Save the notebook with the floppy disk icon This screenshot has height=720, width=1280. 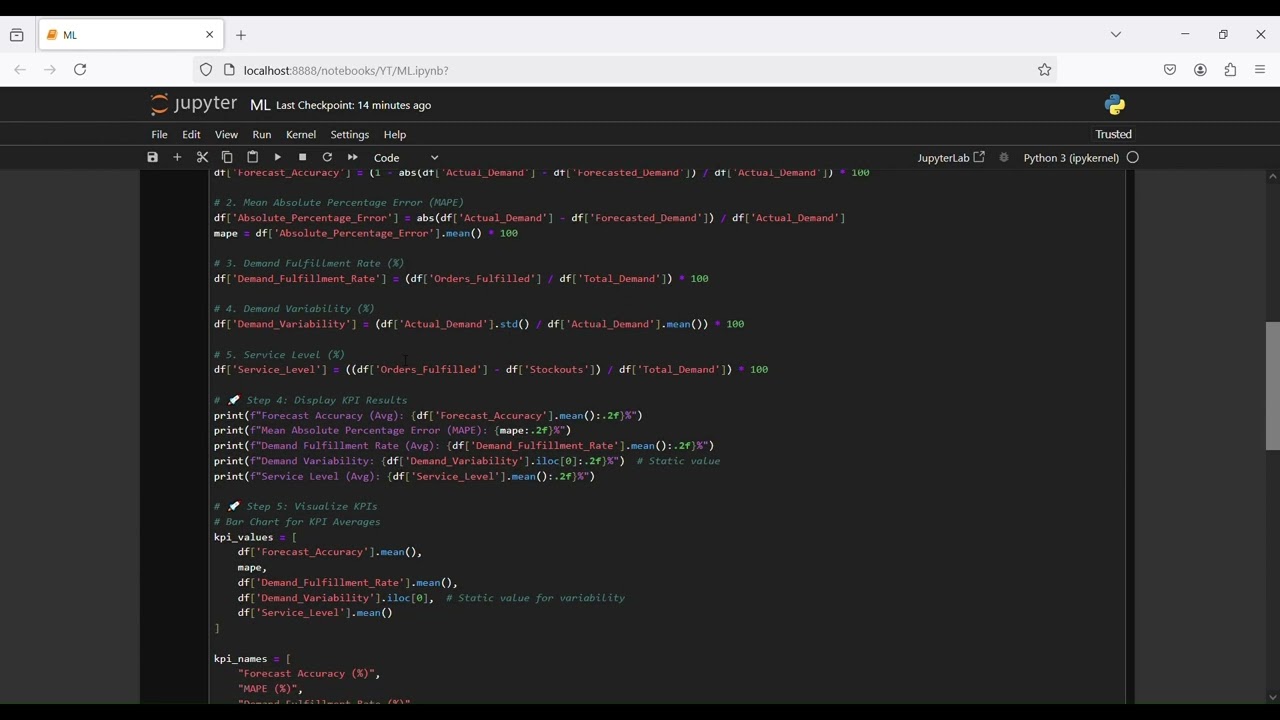click(x=153, y=158)
